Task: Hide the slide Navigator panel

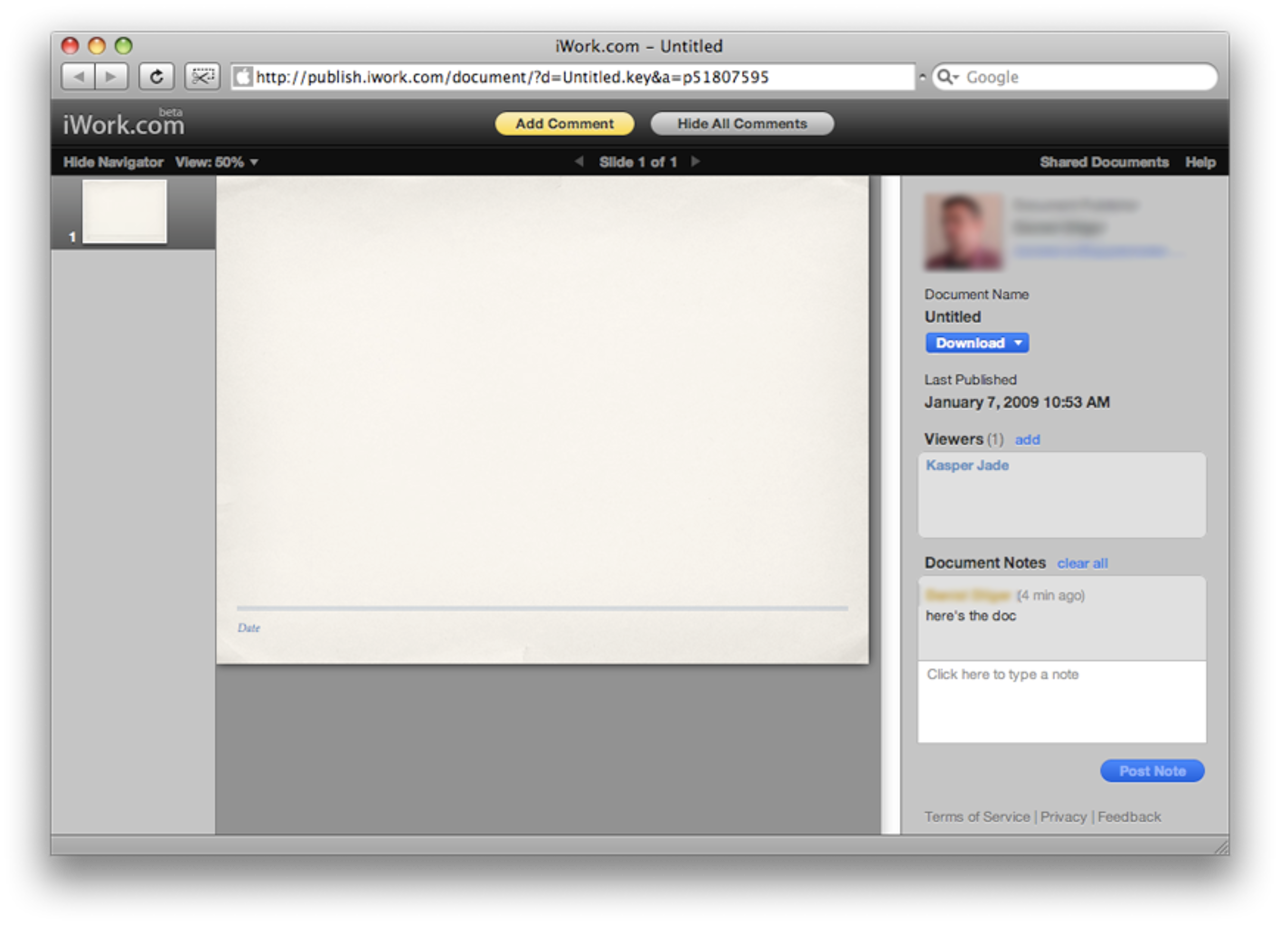Action: pos(112,161)
